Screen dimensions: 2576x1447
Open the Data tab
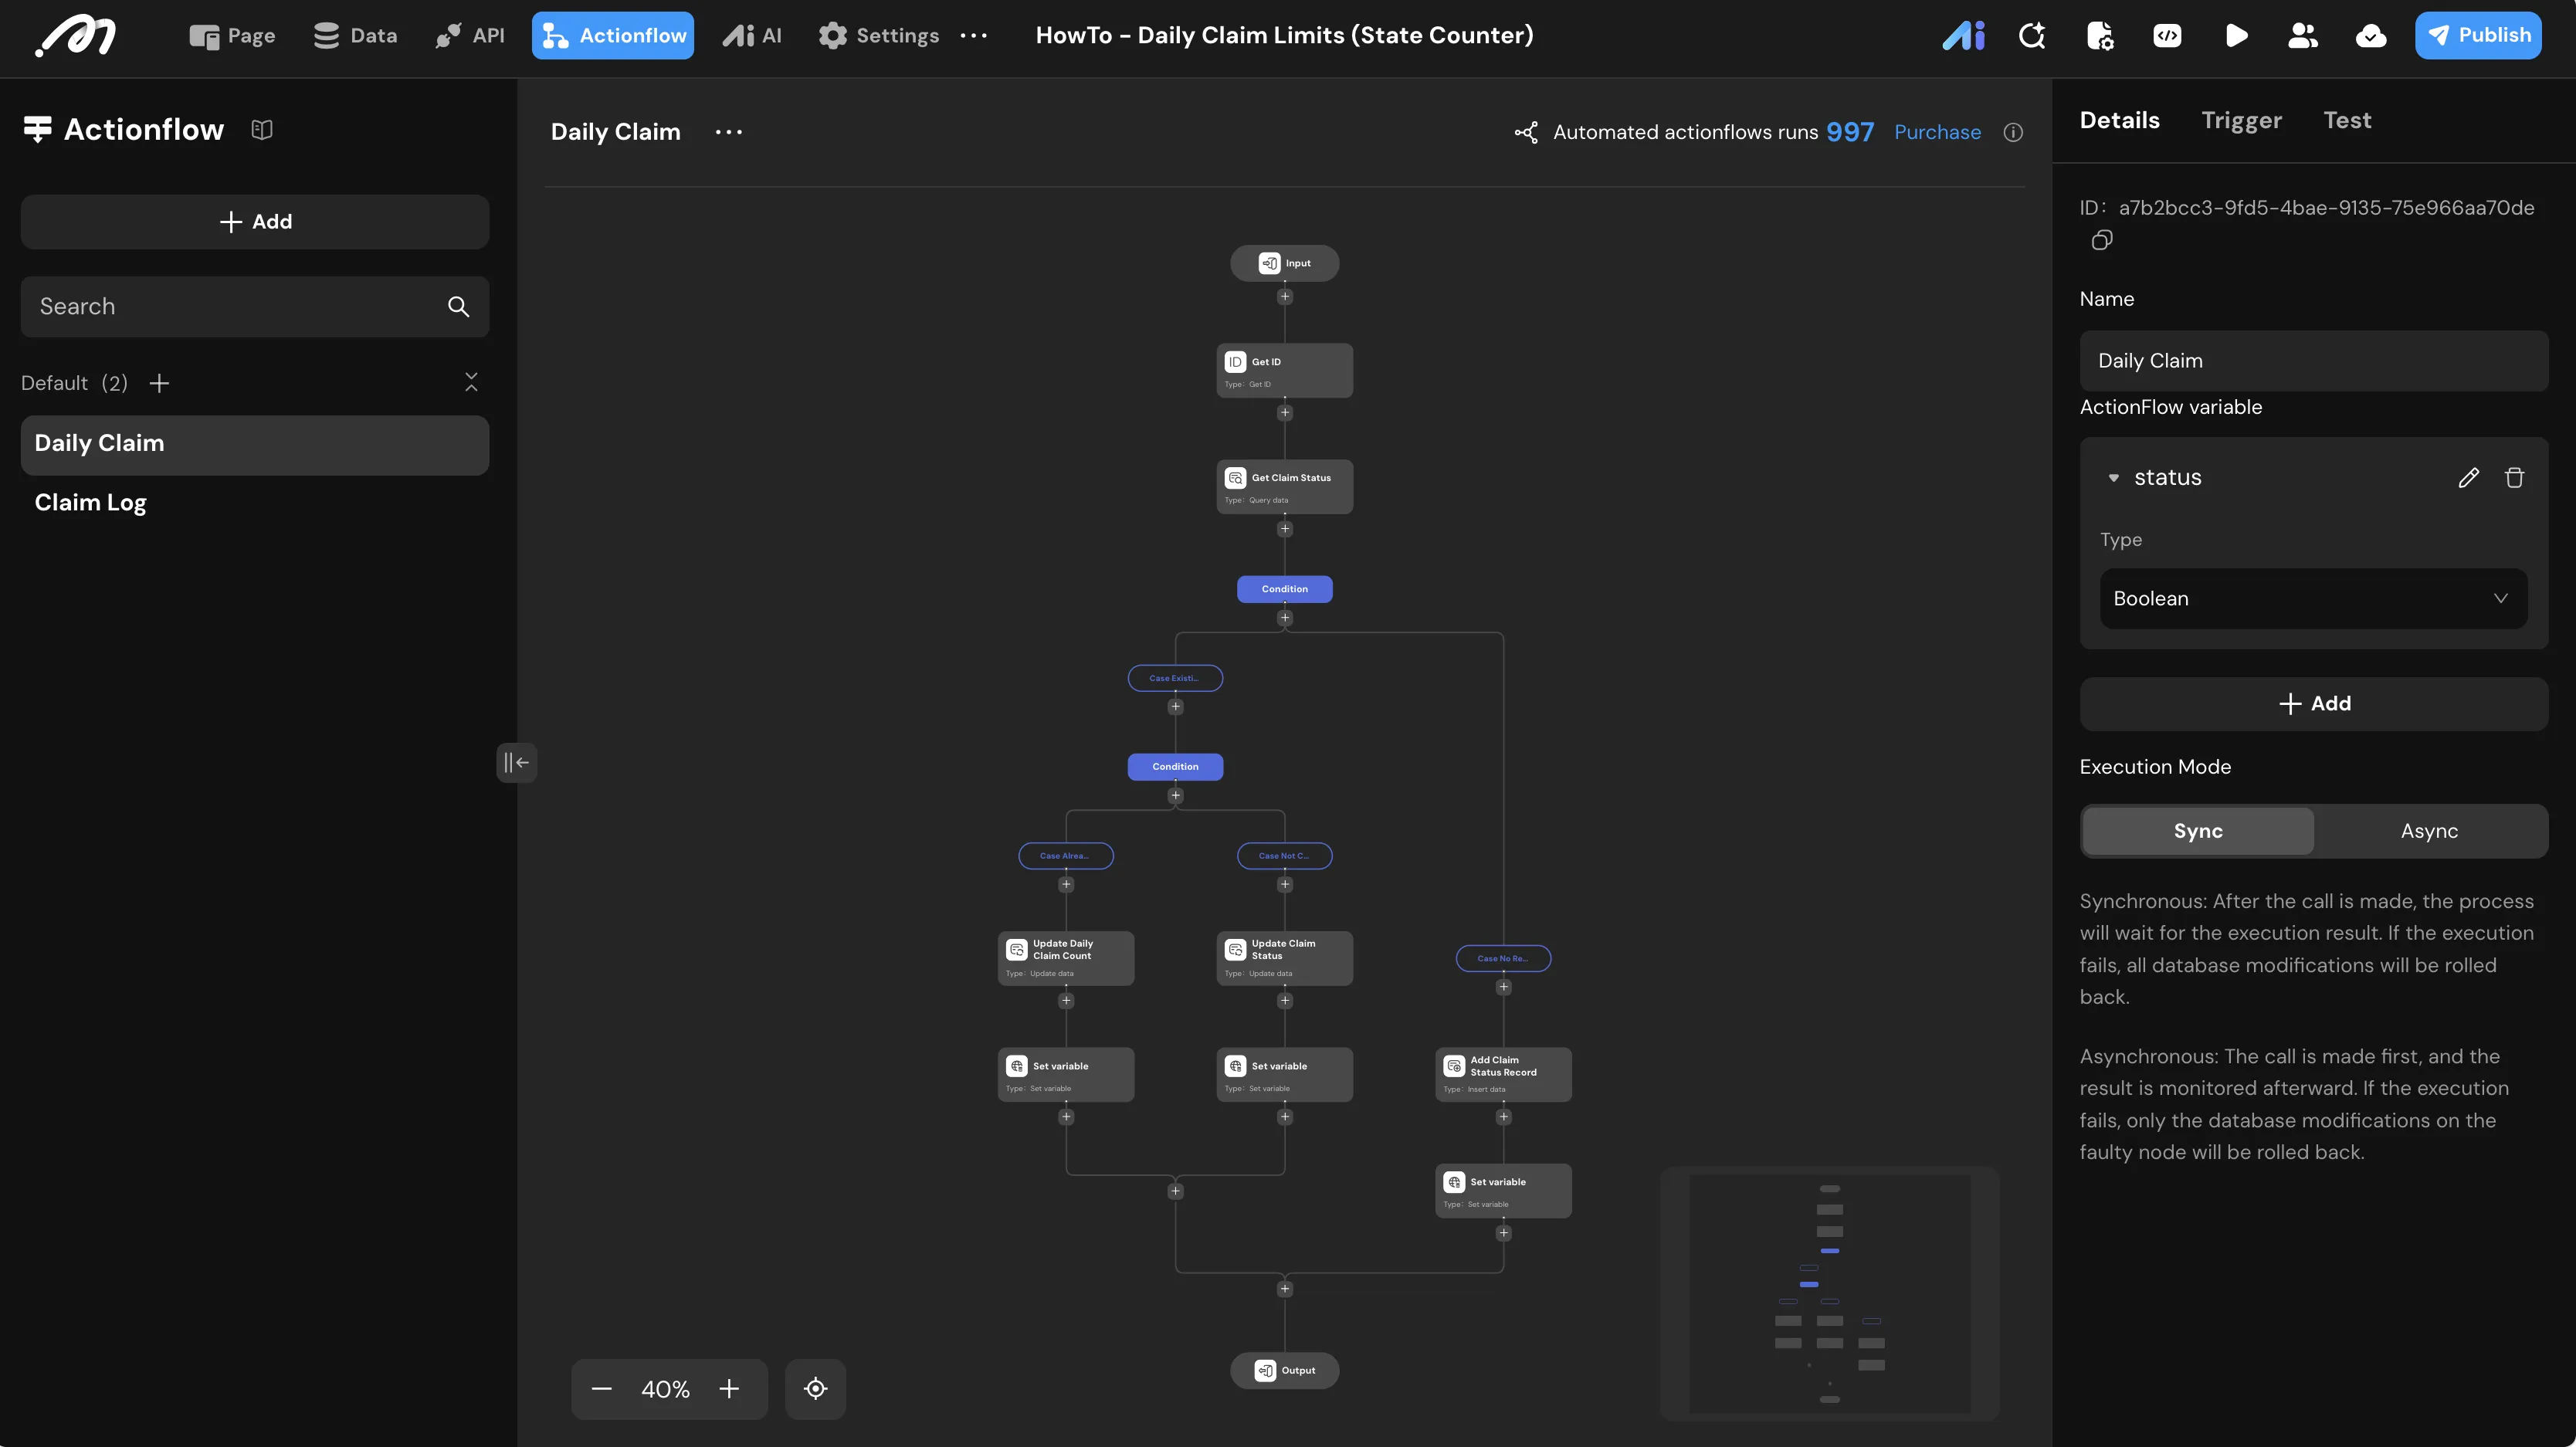click(x=355, y=36)
